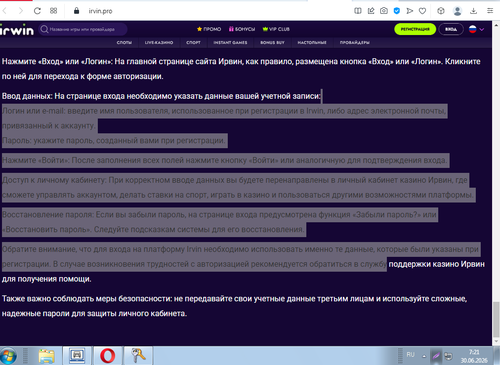This screenshot has height=365, width=500.
Task: Bookmark the page with the heart icon
Action: (x=422, y=11)
